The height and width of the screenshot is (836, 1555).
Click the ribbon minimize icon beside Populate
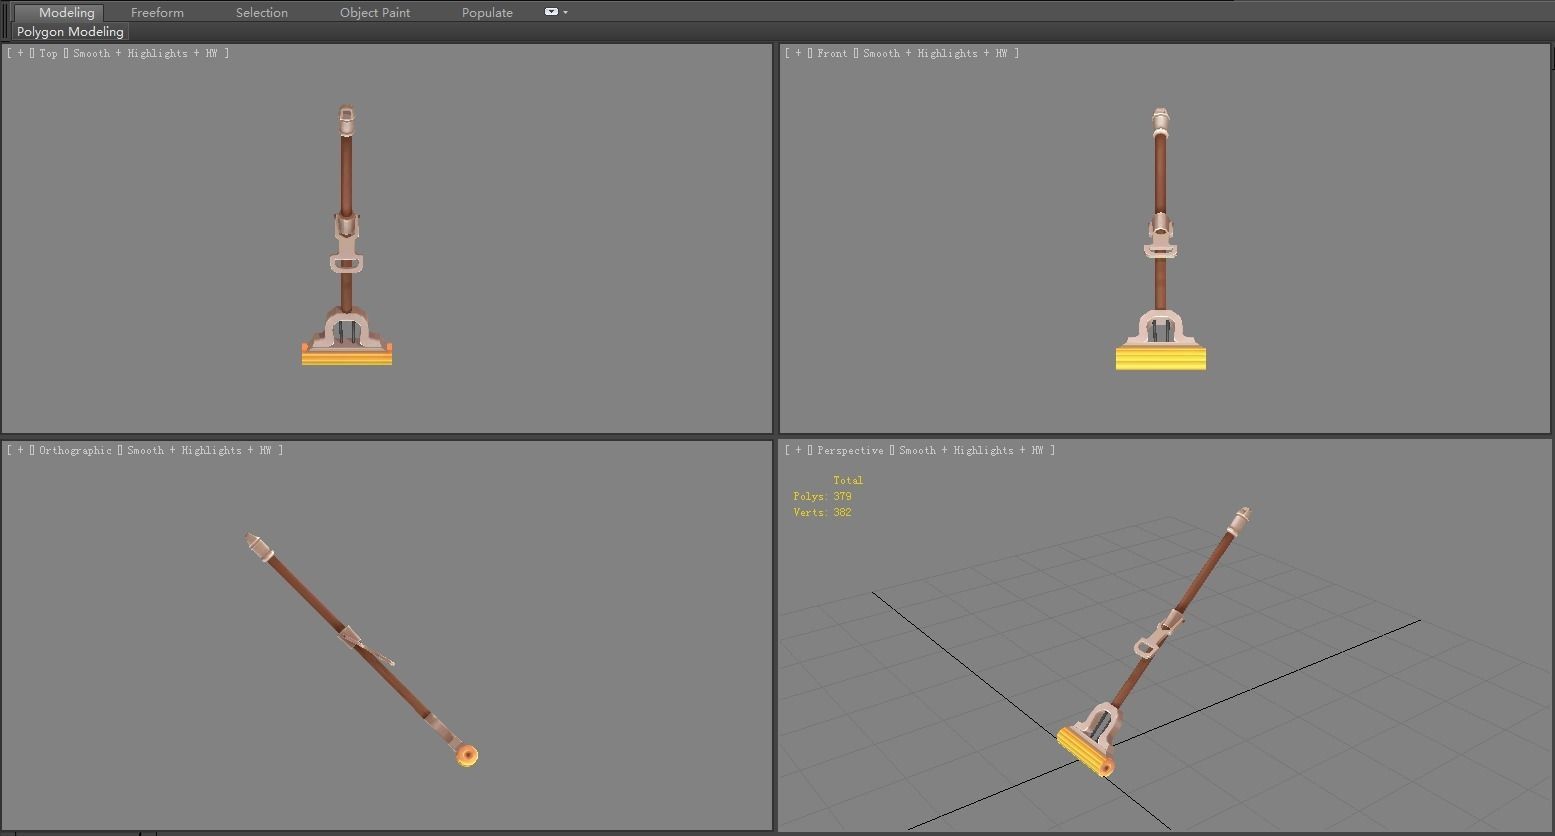549,12
